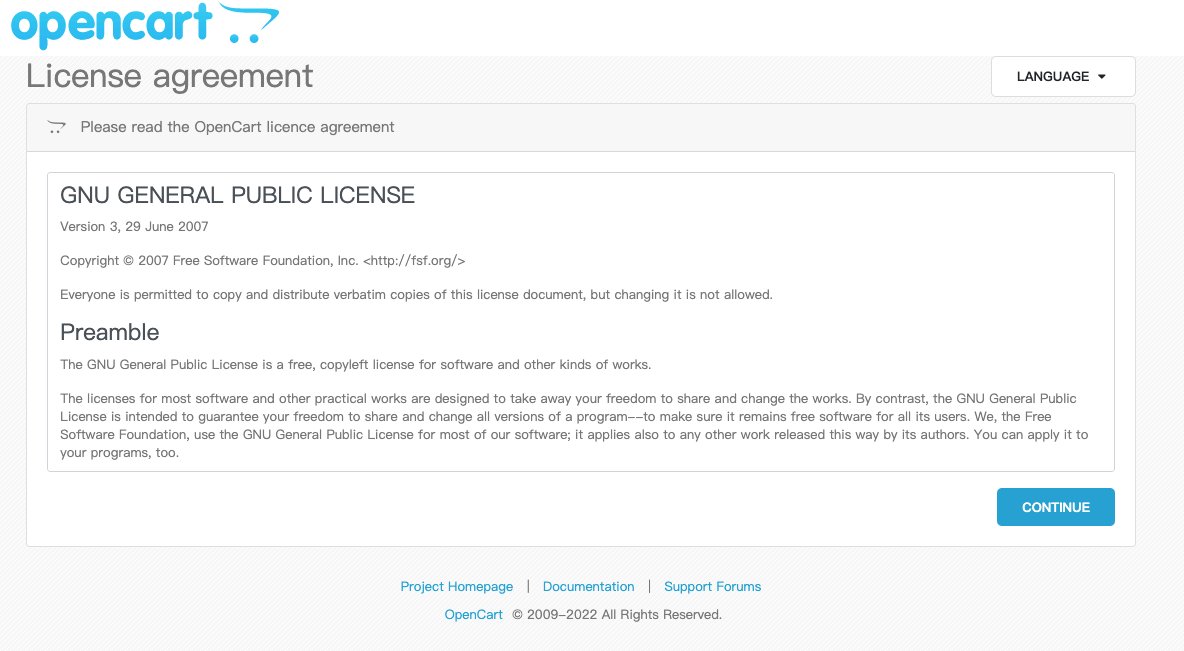Visit the Support Forums link

pos(712,587)
